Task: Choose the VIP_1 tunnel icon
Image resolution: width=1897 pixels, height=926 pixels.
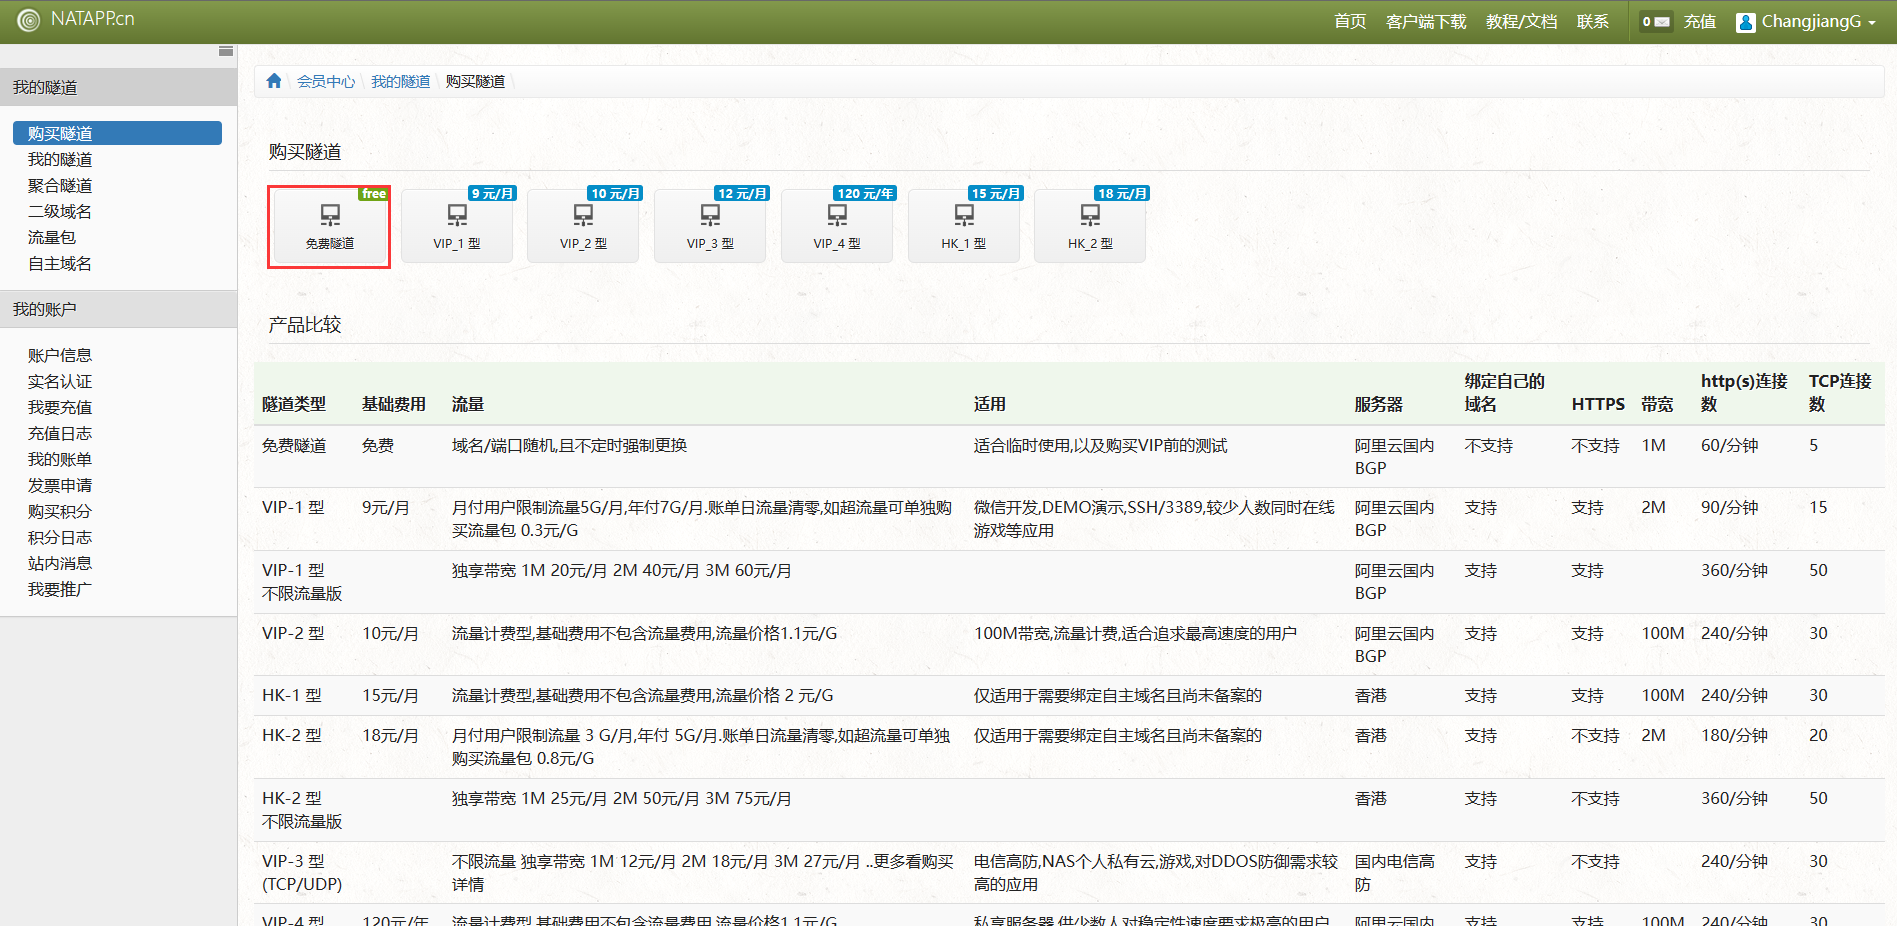Action: click(457, 215)
